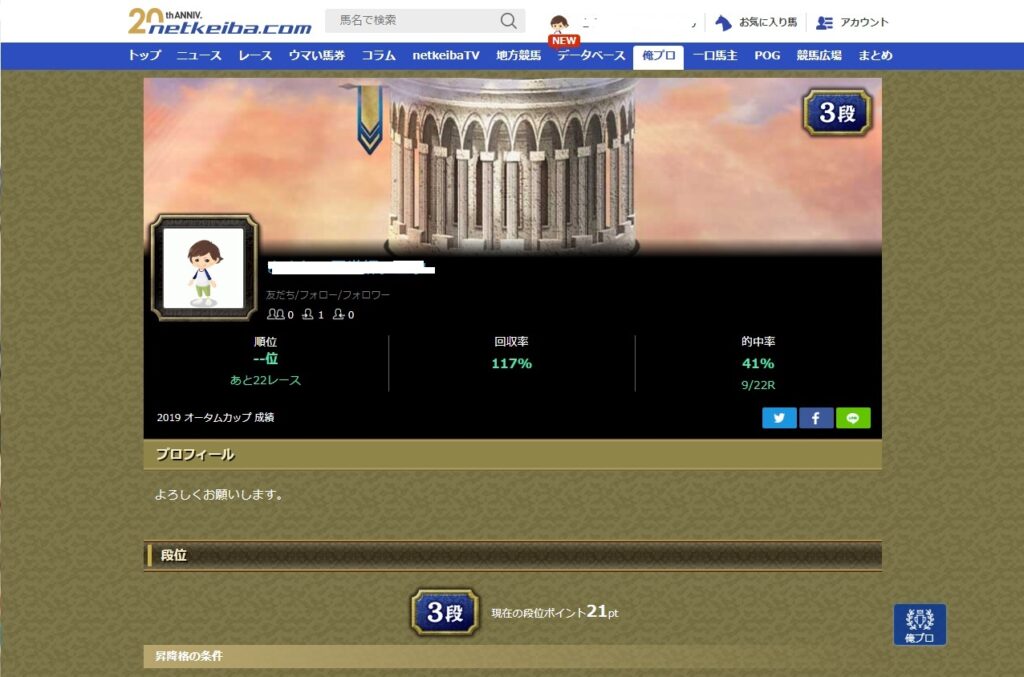Open the トップ menu item
Viewport: 1024px width, 677px height.
[144, 56]
